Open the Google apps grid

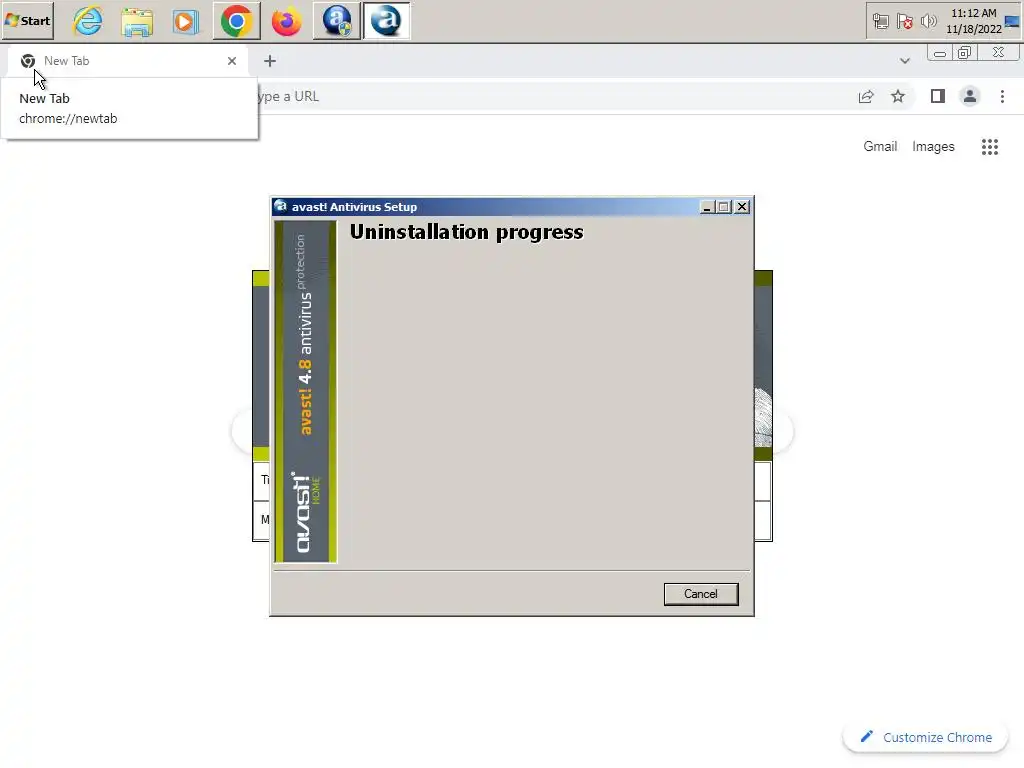click(990, 147)
